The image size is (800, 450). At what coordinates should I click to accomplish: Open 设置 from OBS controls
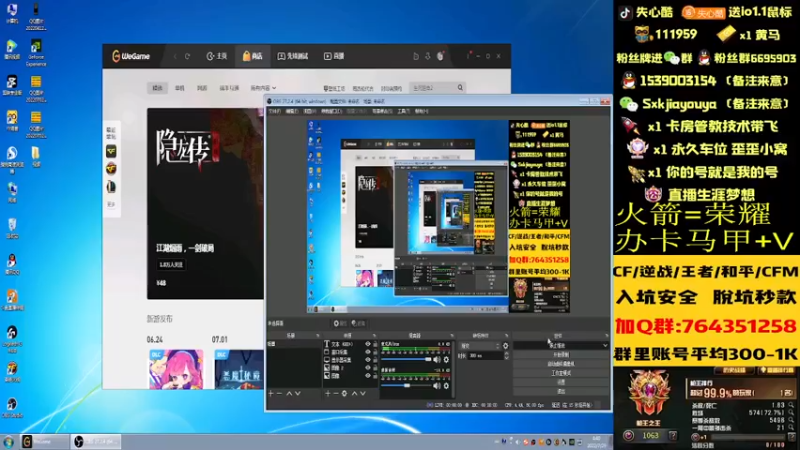pos(561,382)
